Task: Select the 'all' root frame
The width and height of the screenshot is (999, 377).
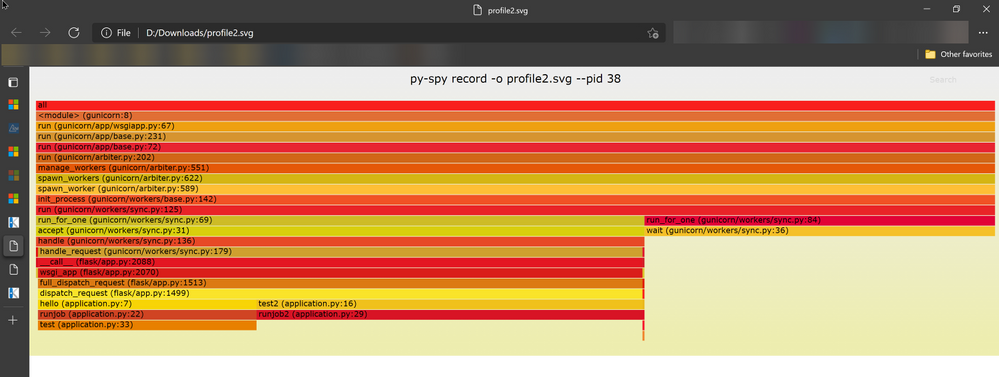Action: click(515, 105)
